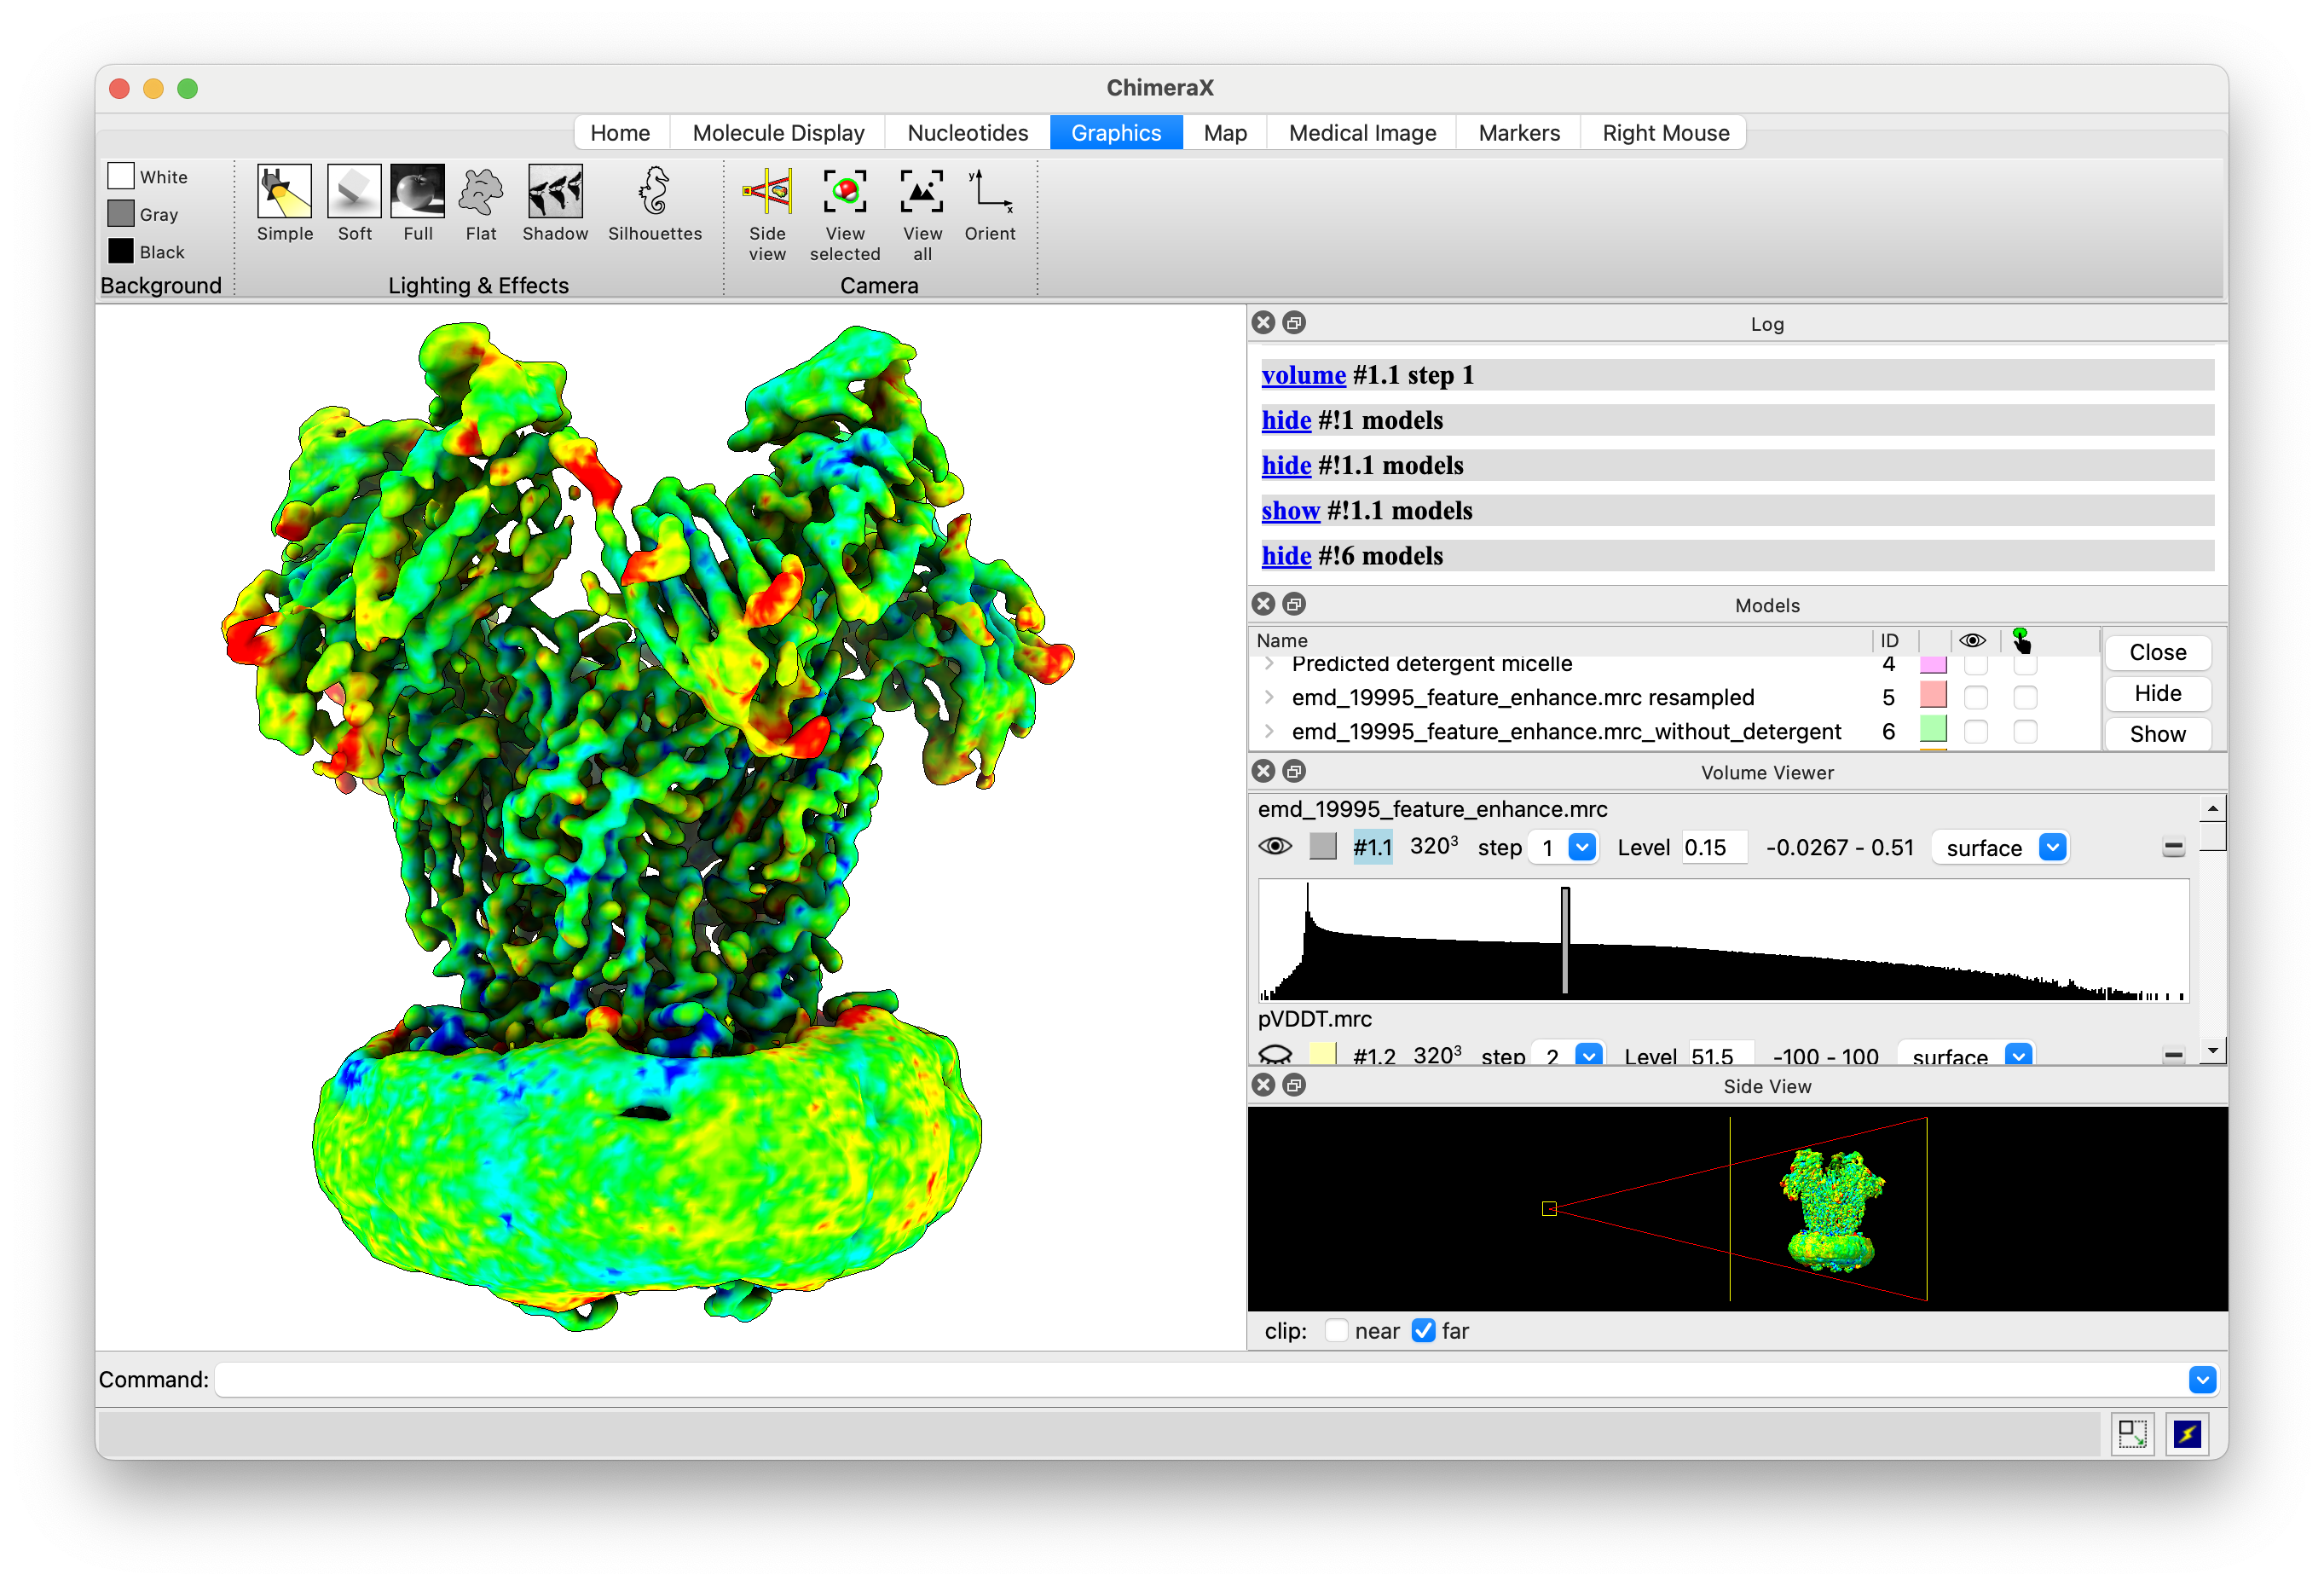This screenshot has height=1586, width=2324.
Task: Check selected box for model 5 resampled
Action: (2025, 697)
